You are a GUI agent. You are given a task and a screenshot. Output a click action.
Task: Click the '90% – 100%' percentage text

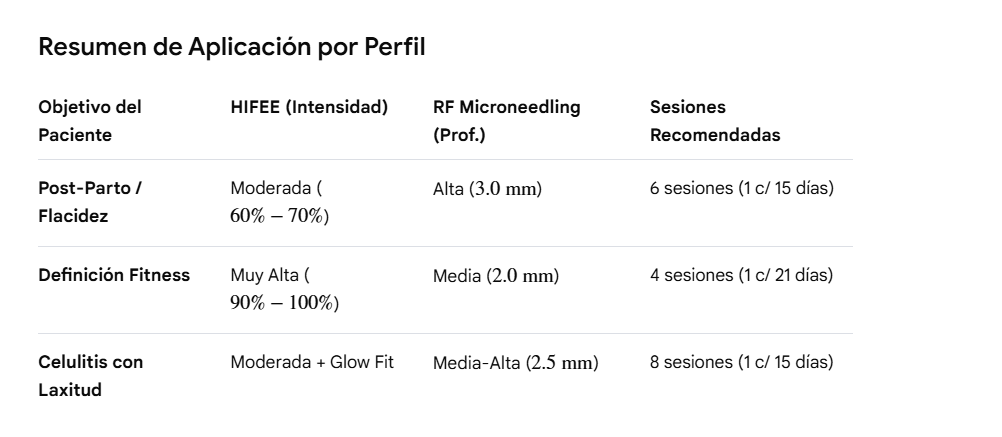[x=282, y=303]
